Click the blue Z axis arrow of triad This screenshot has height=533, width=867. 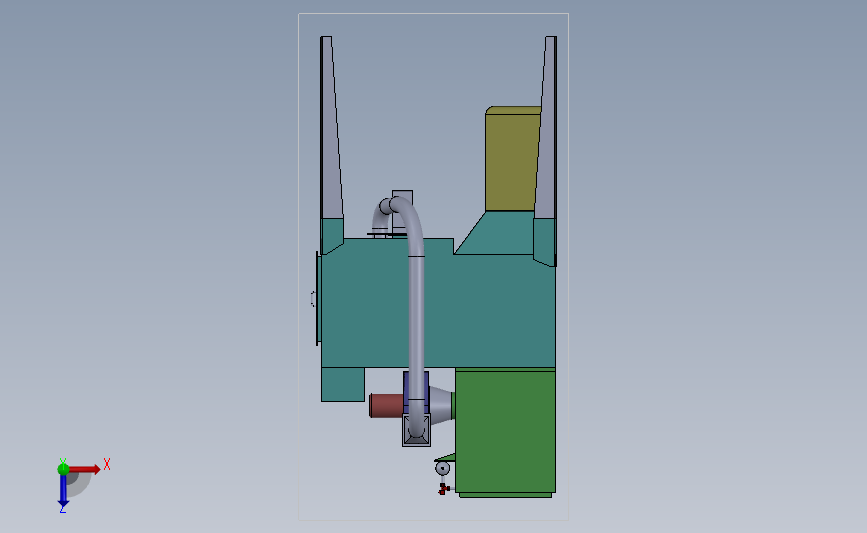tap(63, 490)
